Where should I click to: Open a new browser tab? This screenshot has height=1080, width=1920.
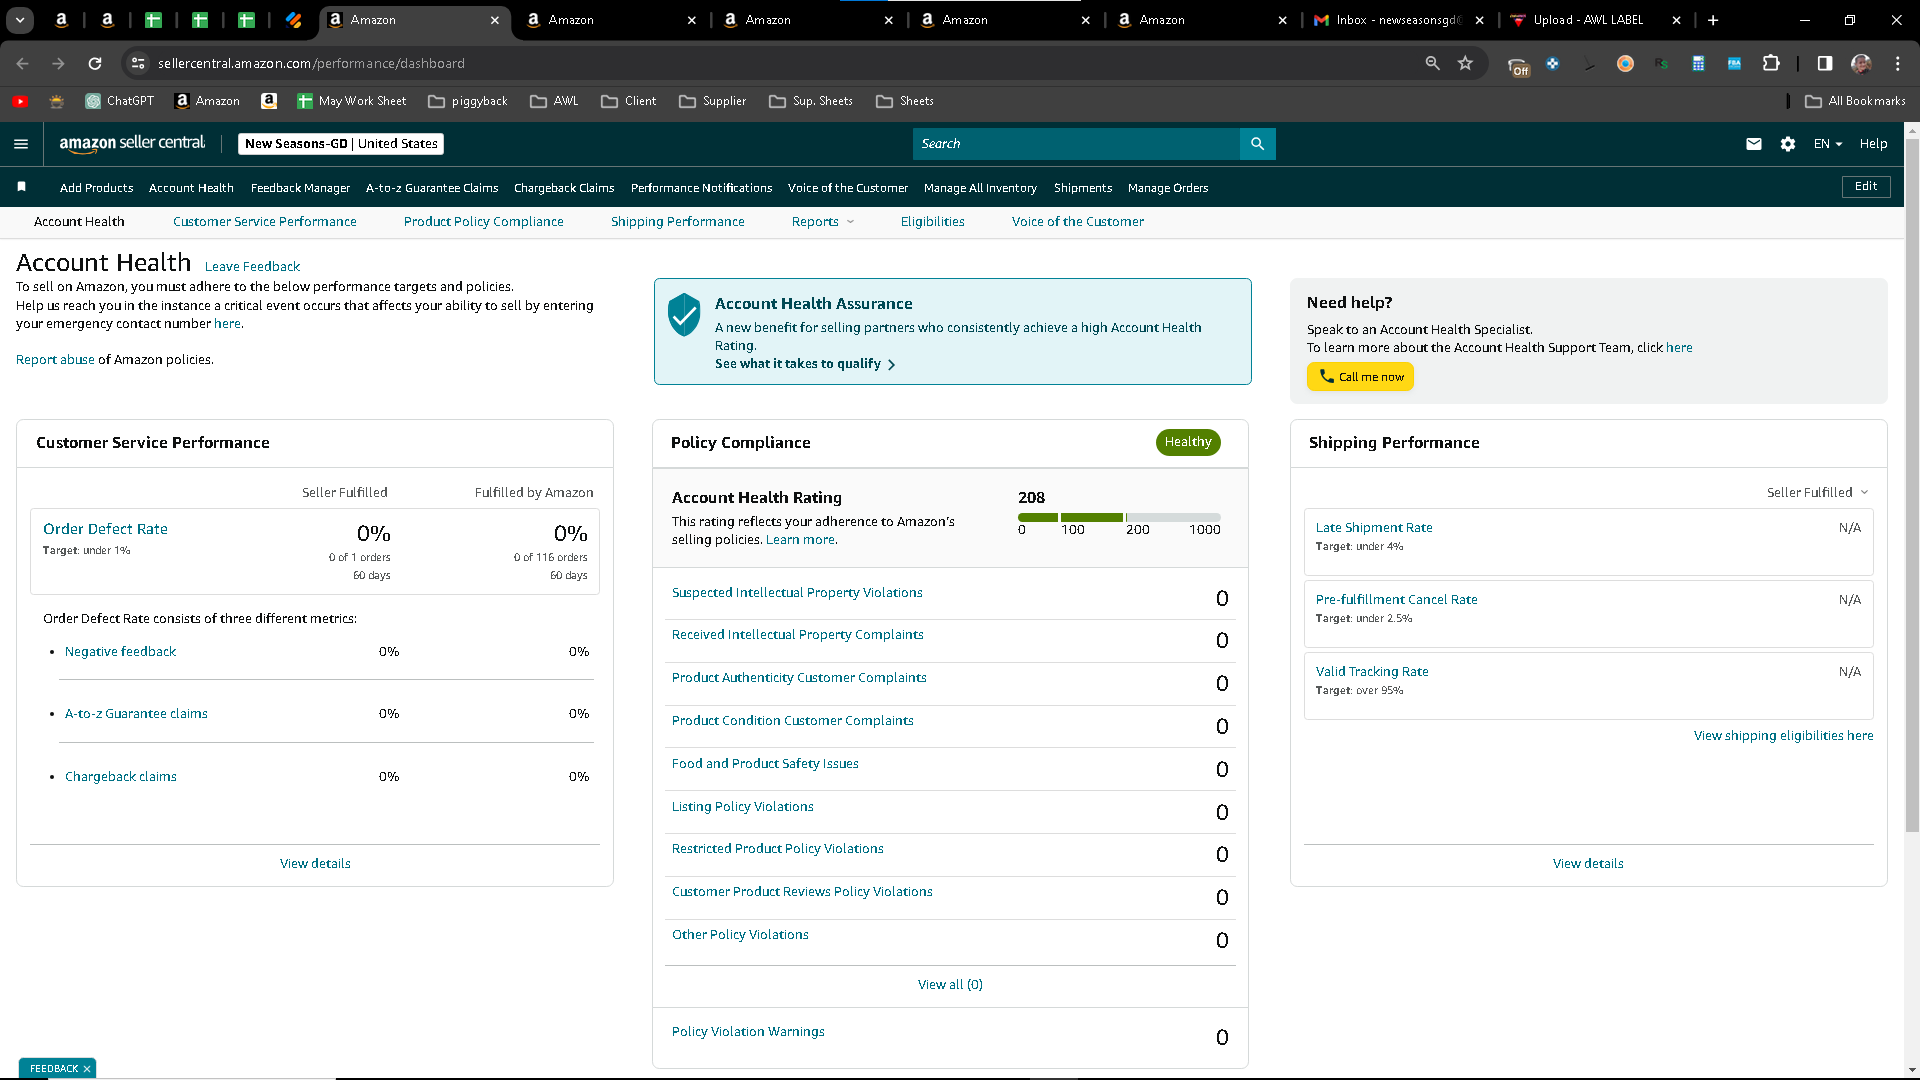pyautogui.click(x=1713, y=20)
